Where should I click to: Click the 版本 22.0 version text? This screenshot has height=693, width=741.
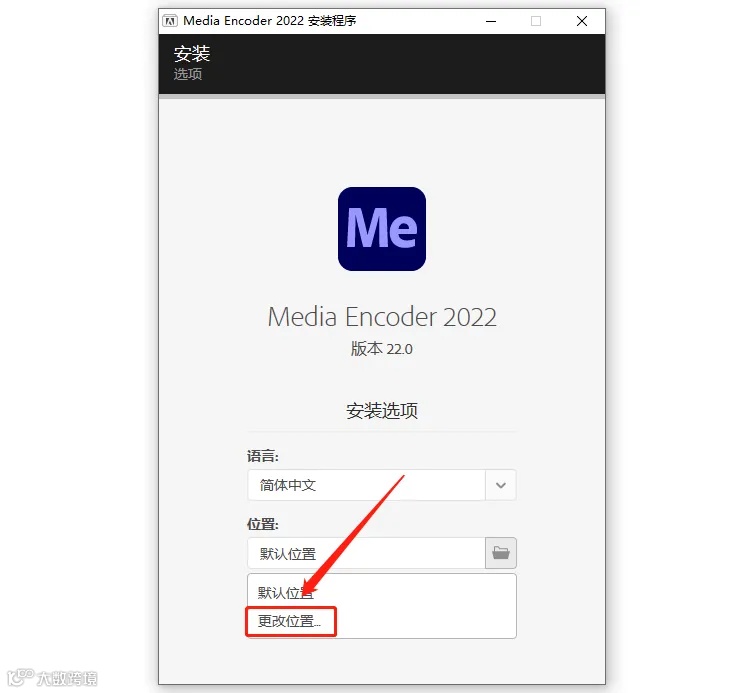click(381, 349)
